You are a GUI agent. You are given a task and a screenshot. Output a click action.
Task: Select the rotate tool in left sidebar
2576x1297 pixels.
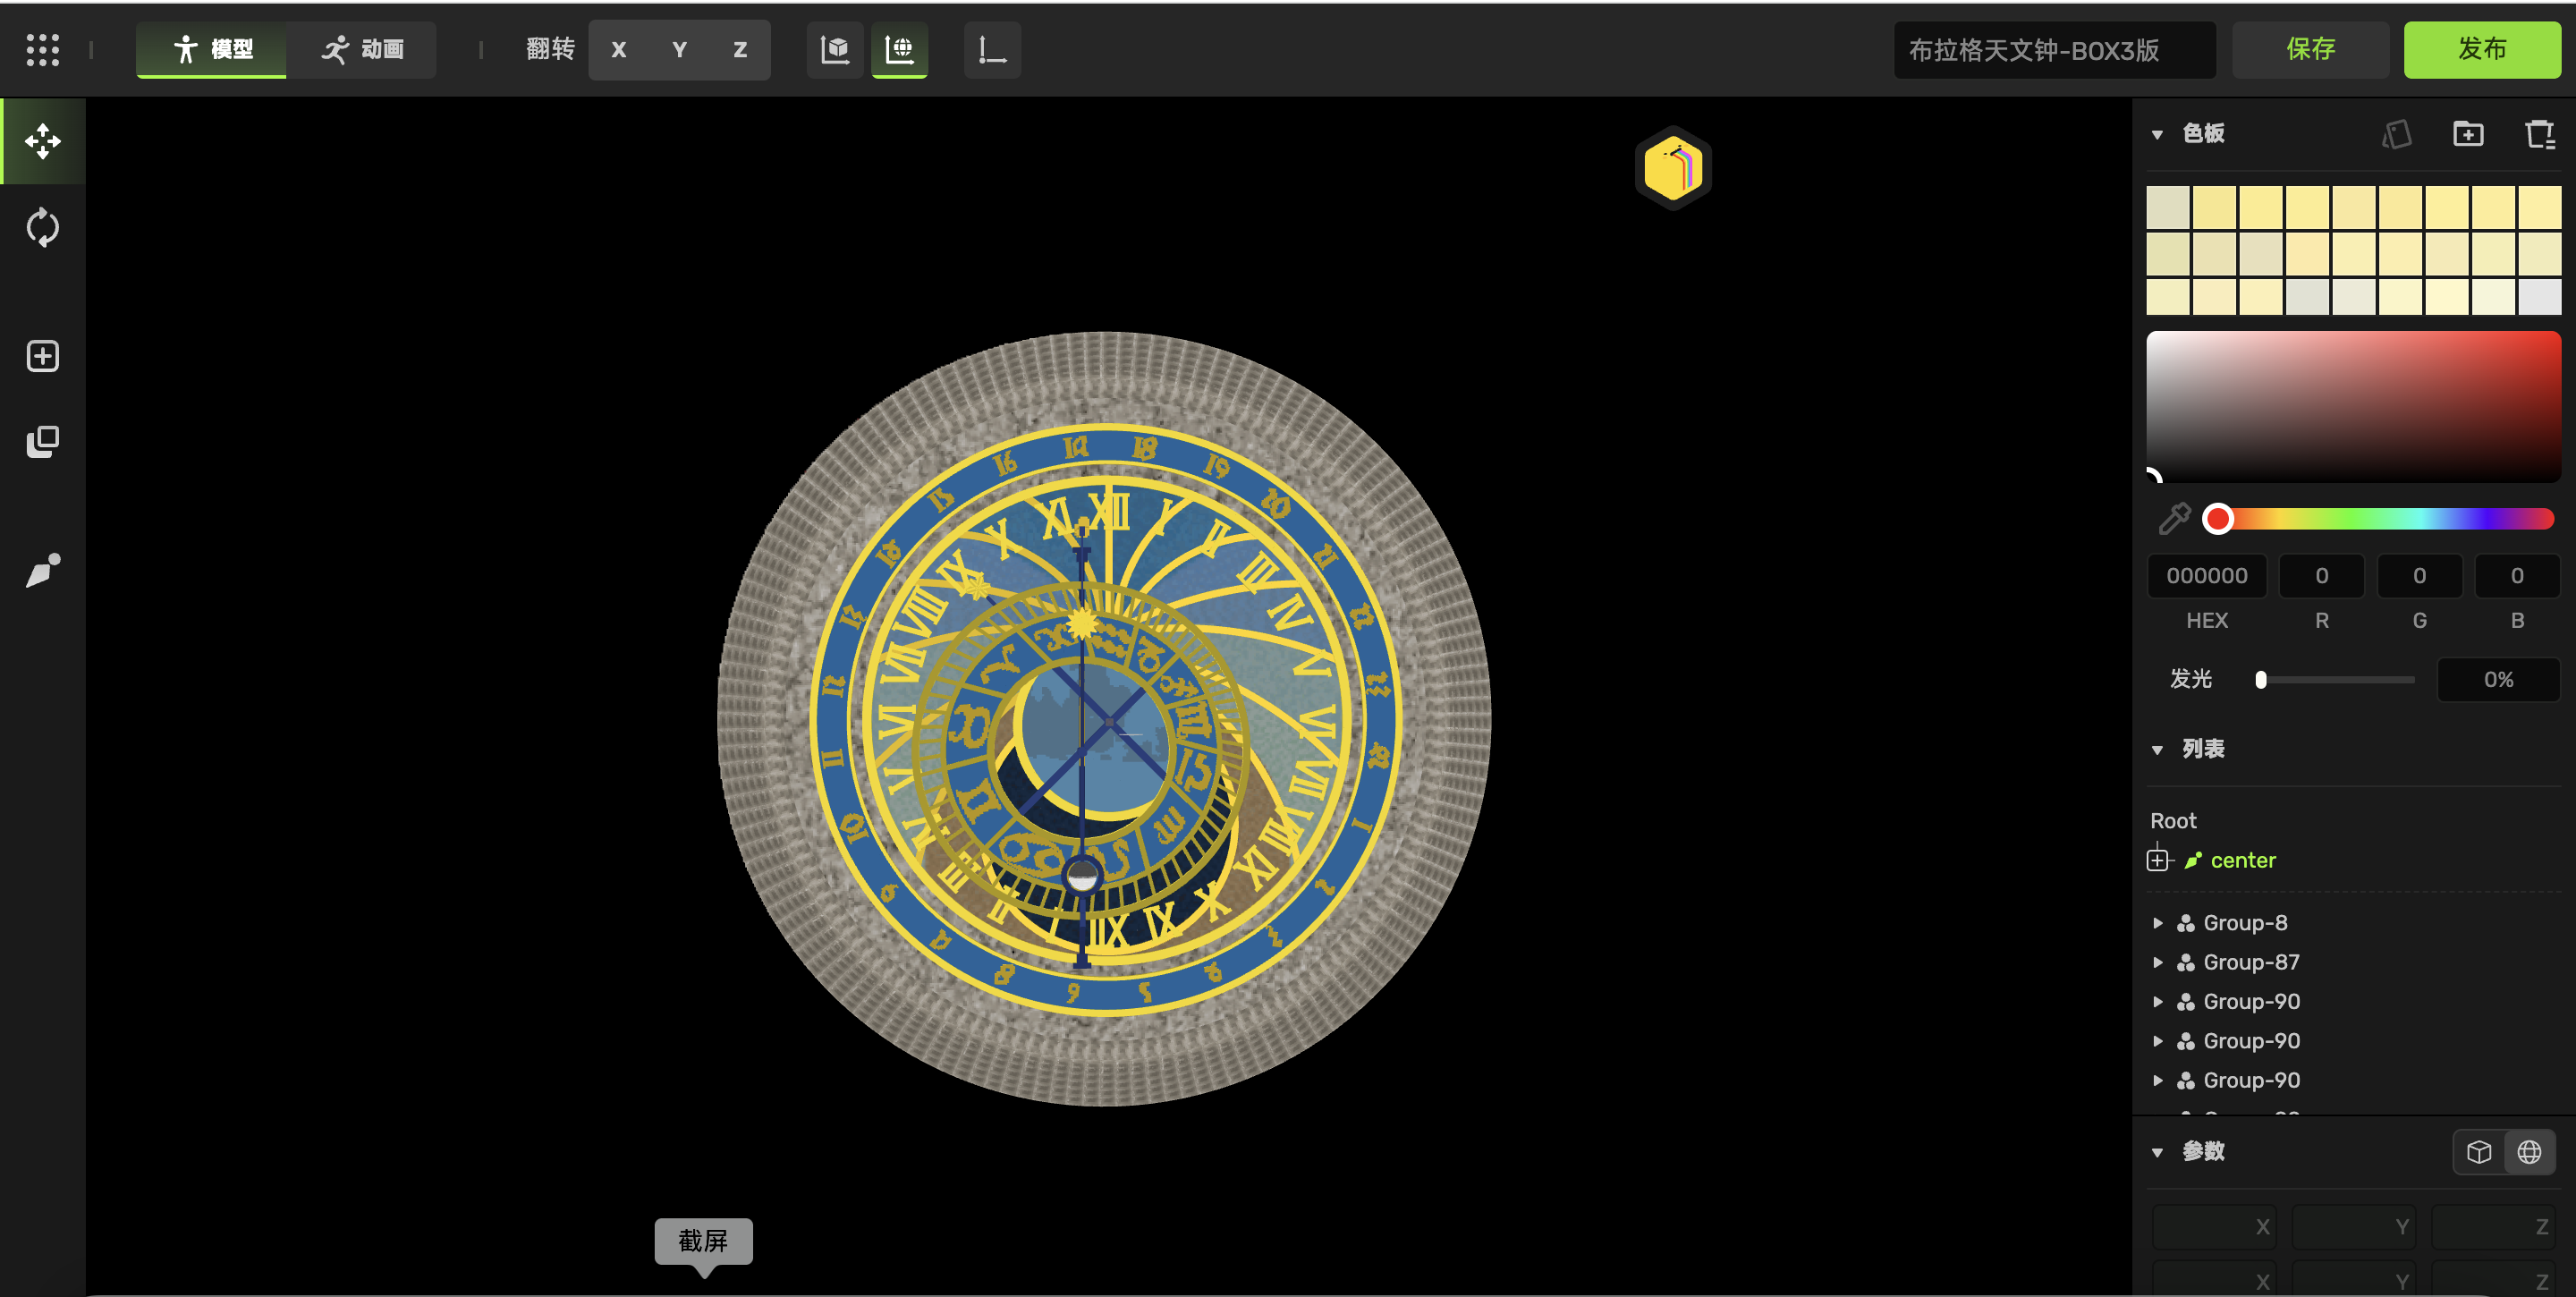(43, 228)
